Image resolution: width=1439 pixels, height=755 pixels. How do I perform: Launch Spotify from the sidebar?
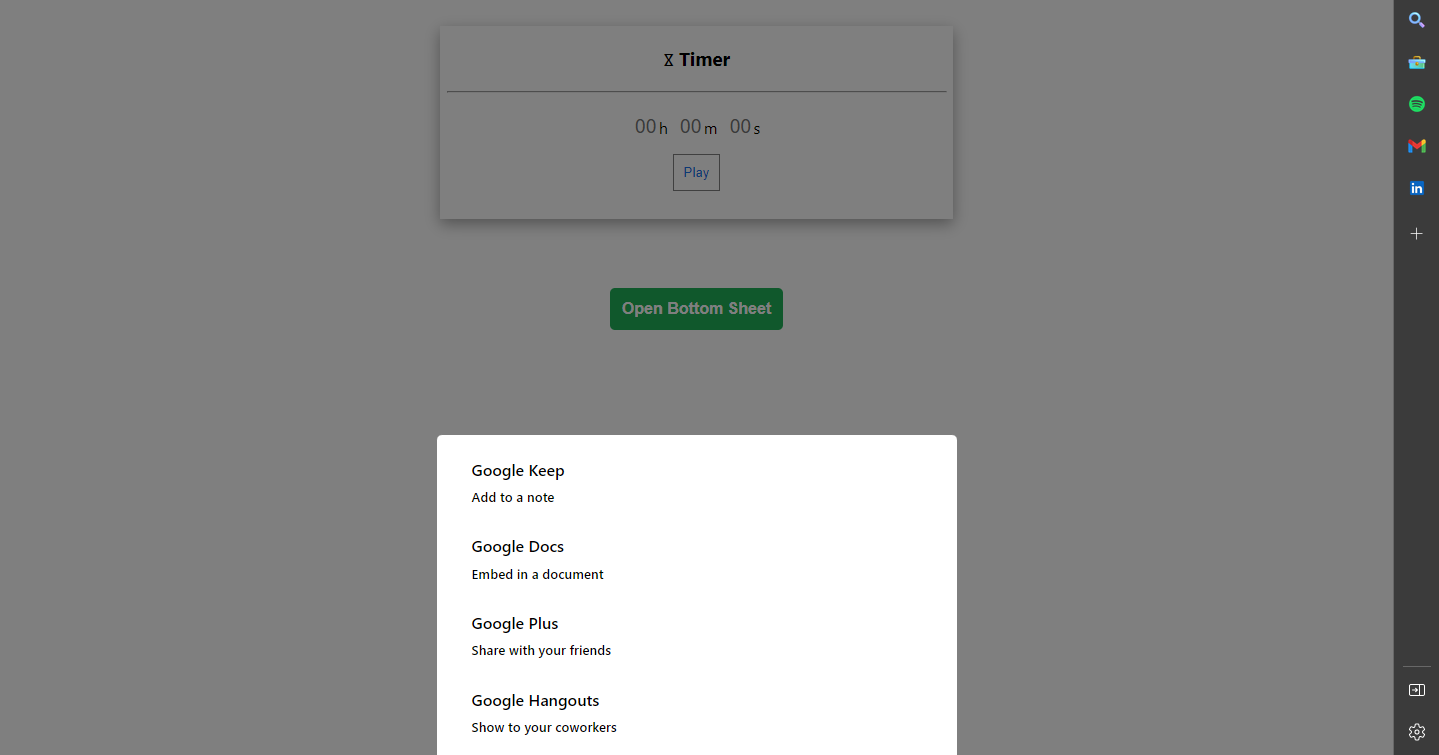pyautogui.click(x=1416, y=104)
